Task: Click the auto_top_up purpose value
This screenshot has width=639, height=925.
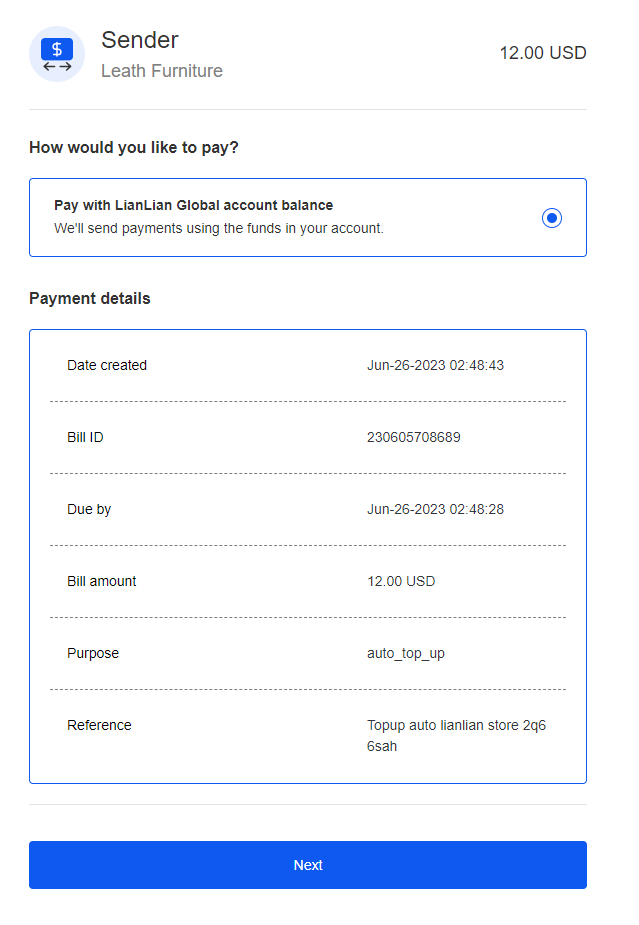Action: click(406, 654)
